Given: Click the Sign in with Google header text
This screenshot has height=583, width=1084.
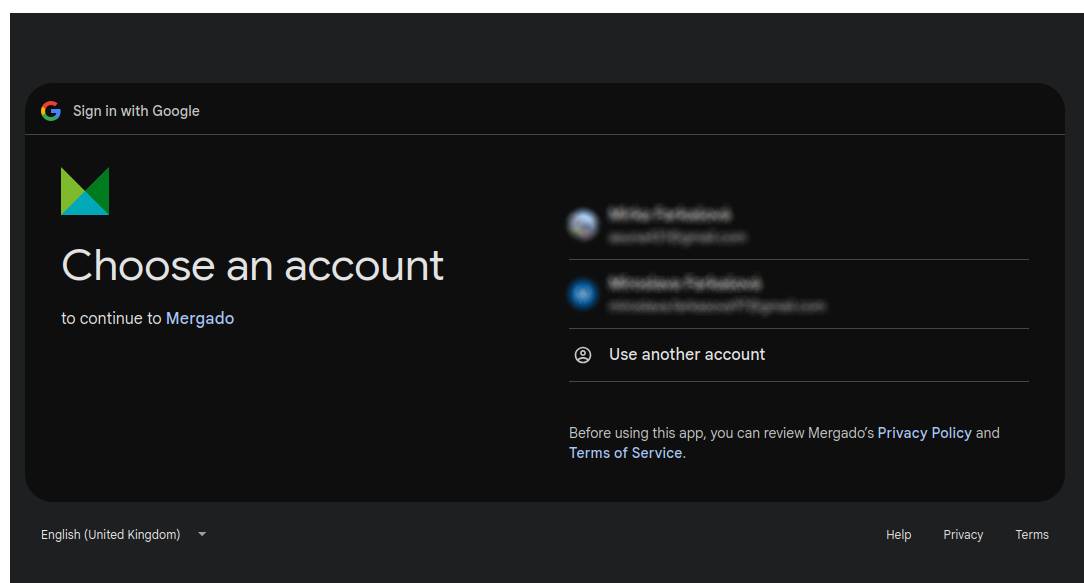Looking at the screenshot, I should (x=136, y=111).
